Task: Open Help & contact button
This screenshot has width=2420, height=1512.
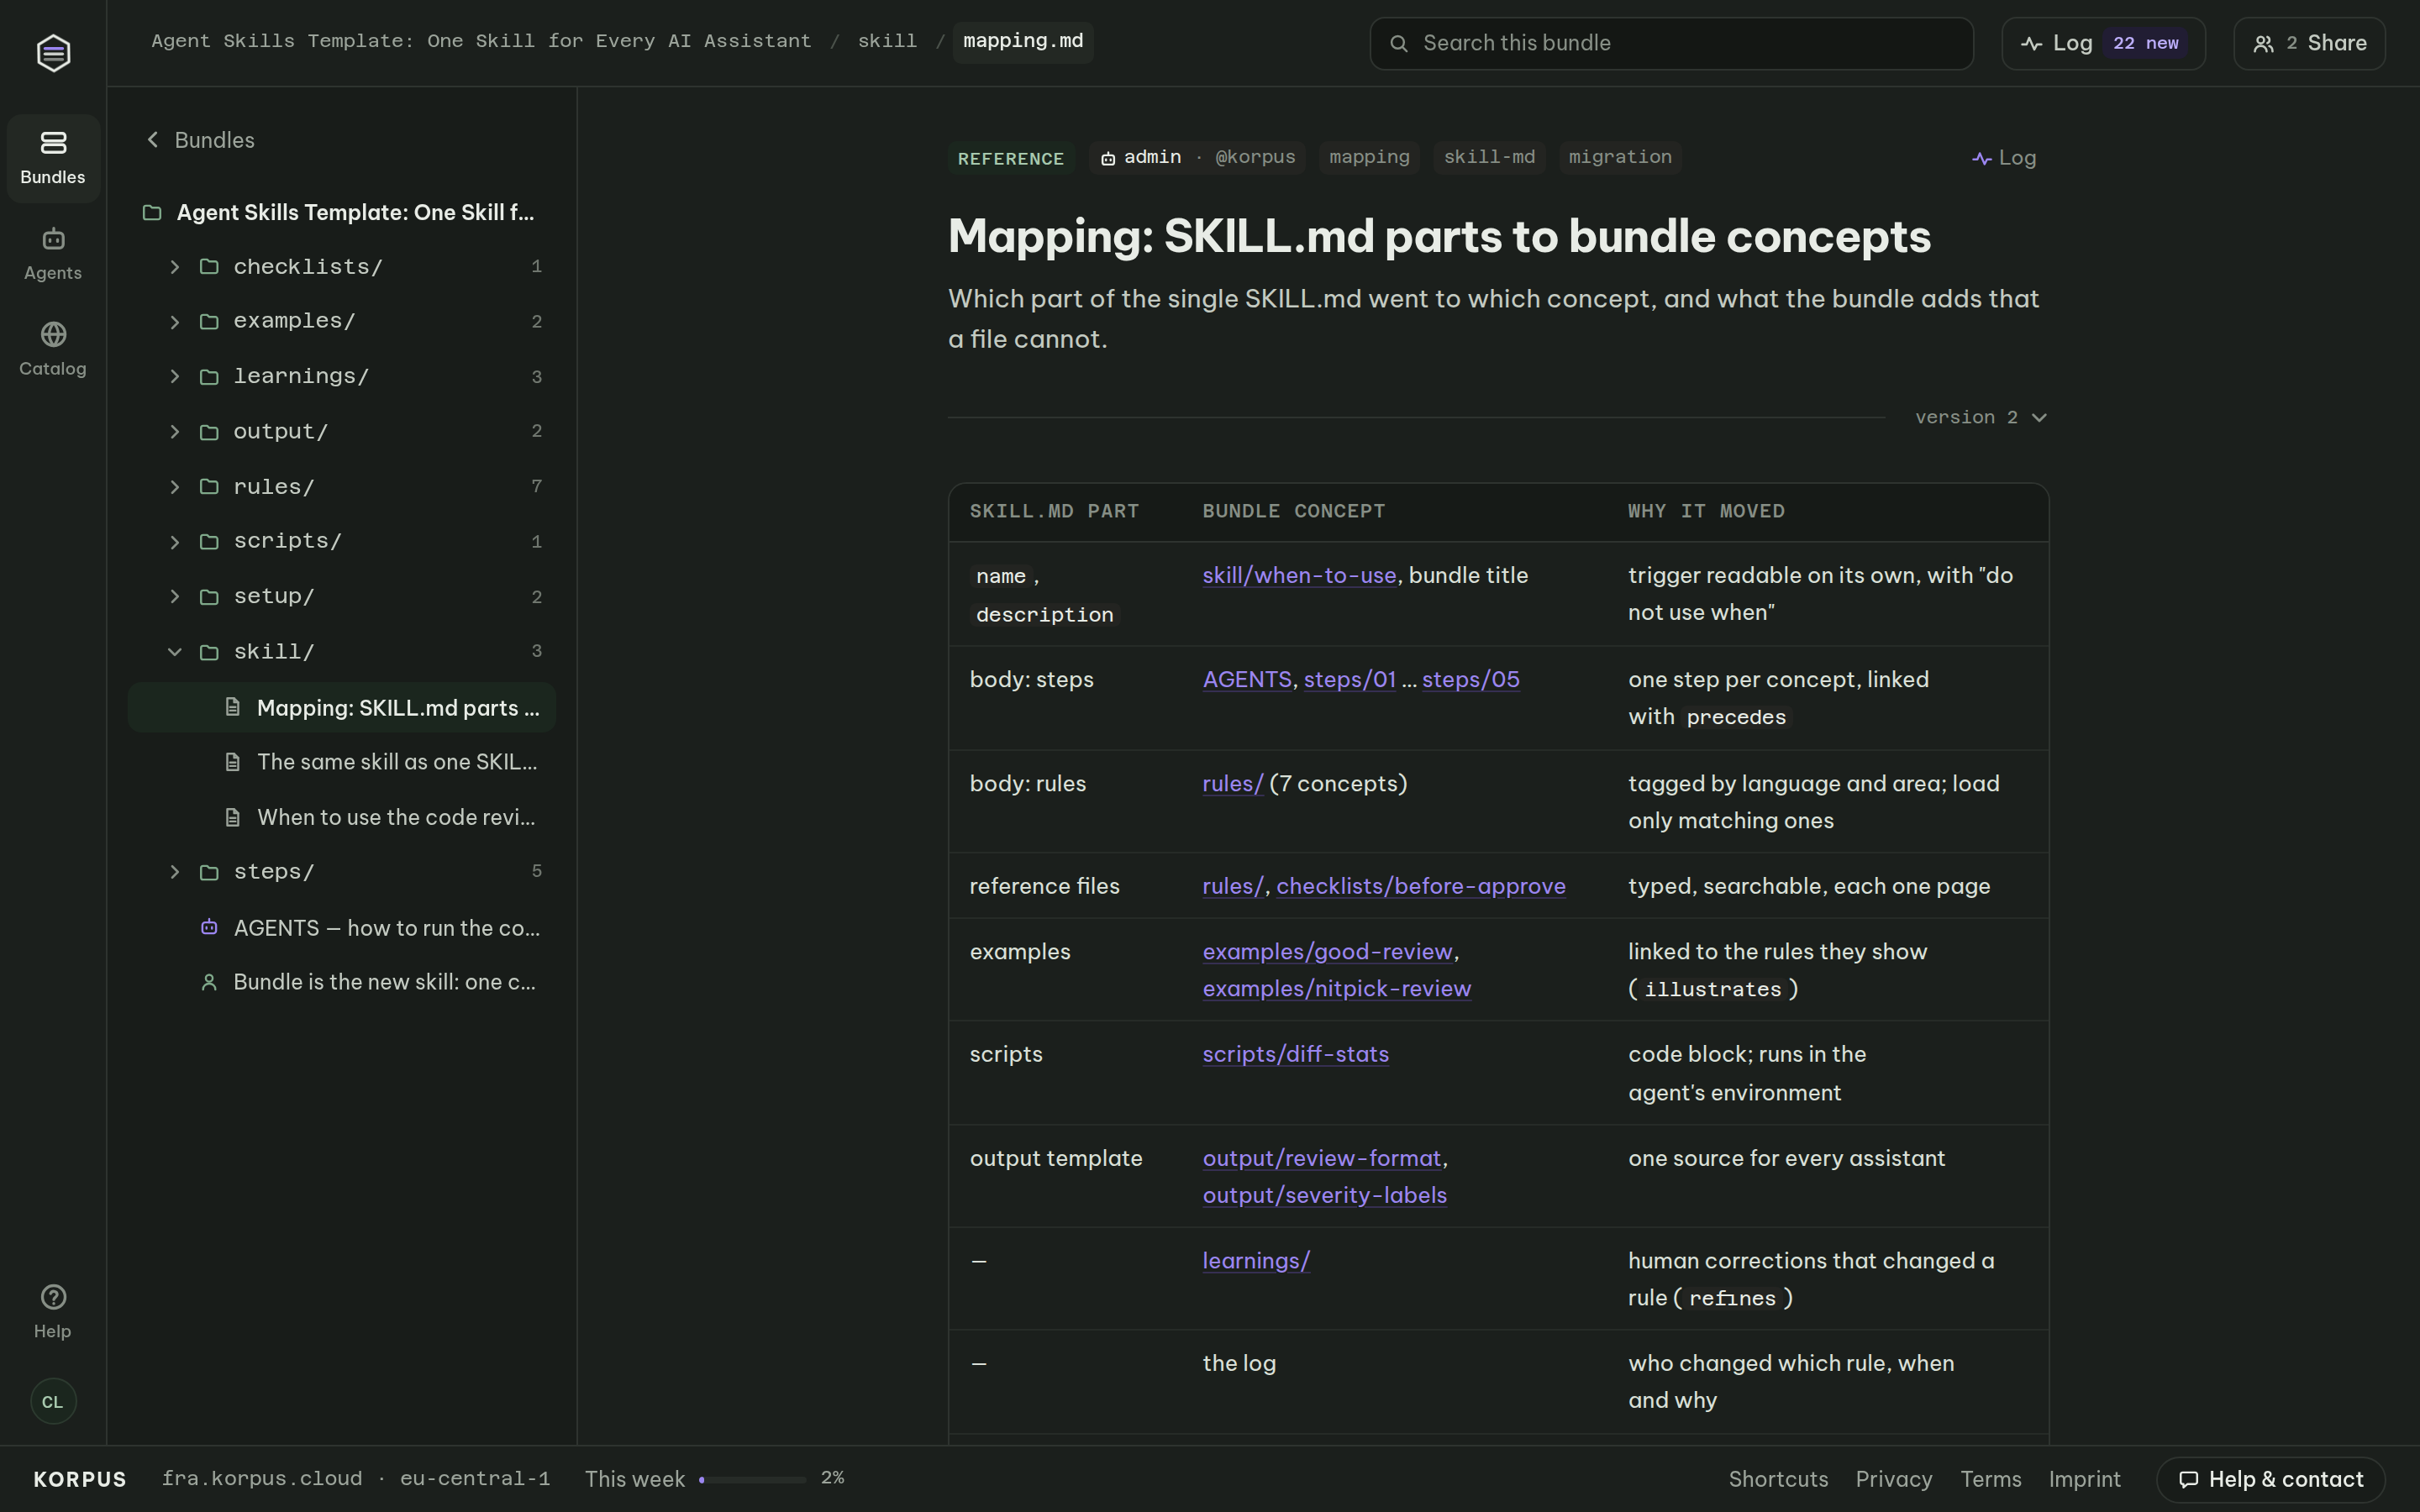Action: pos(2270,1479)
